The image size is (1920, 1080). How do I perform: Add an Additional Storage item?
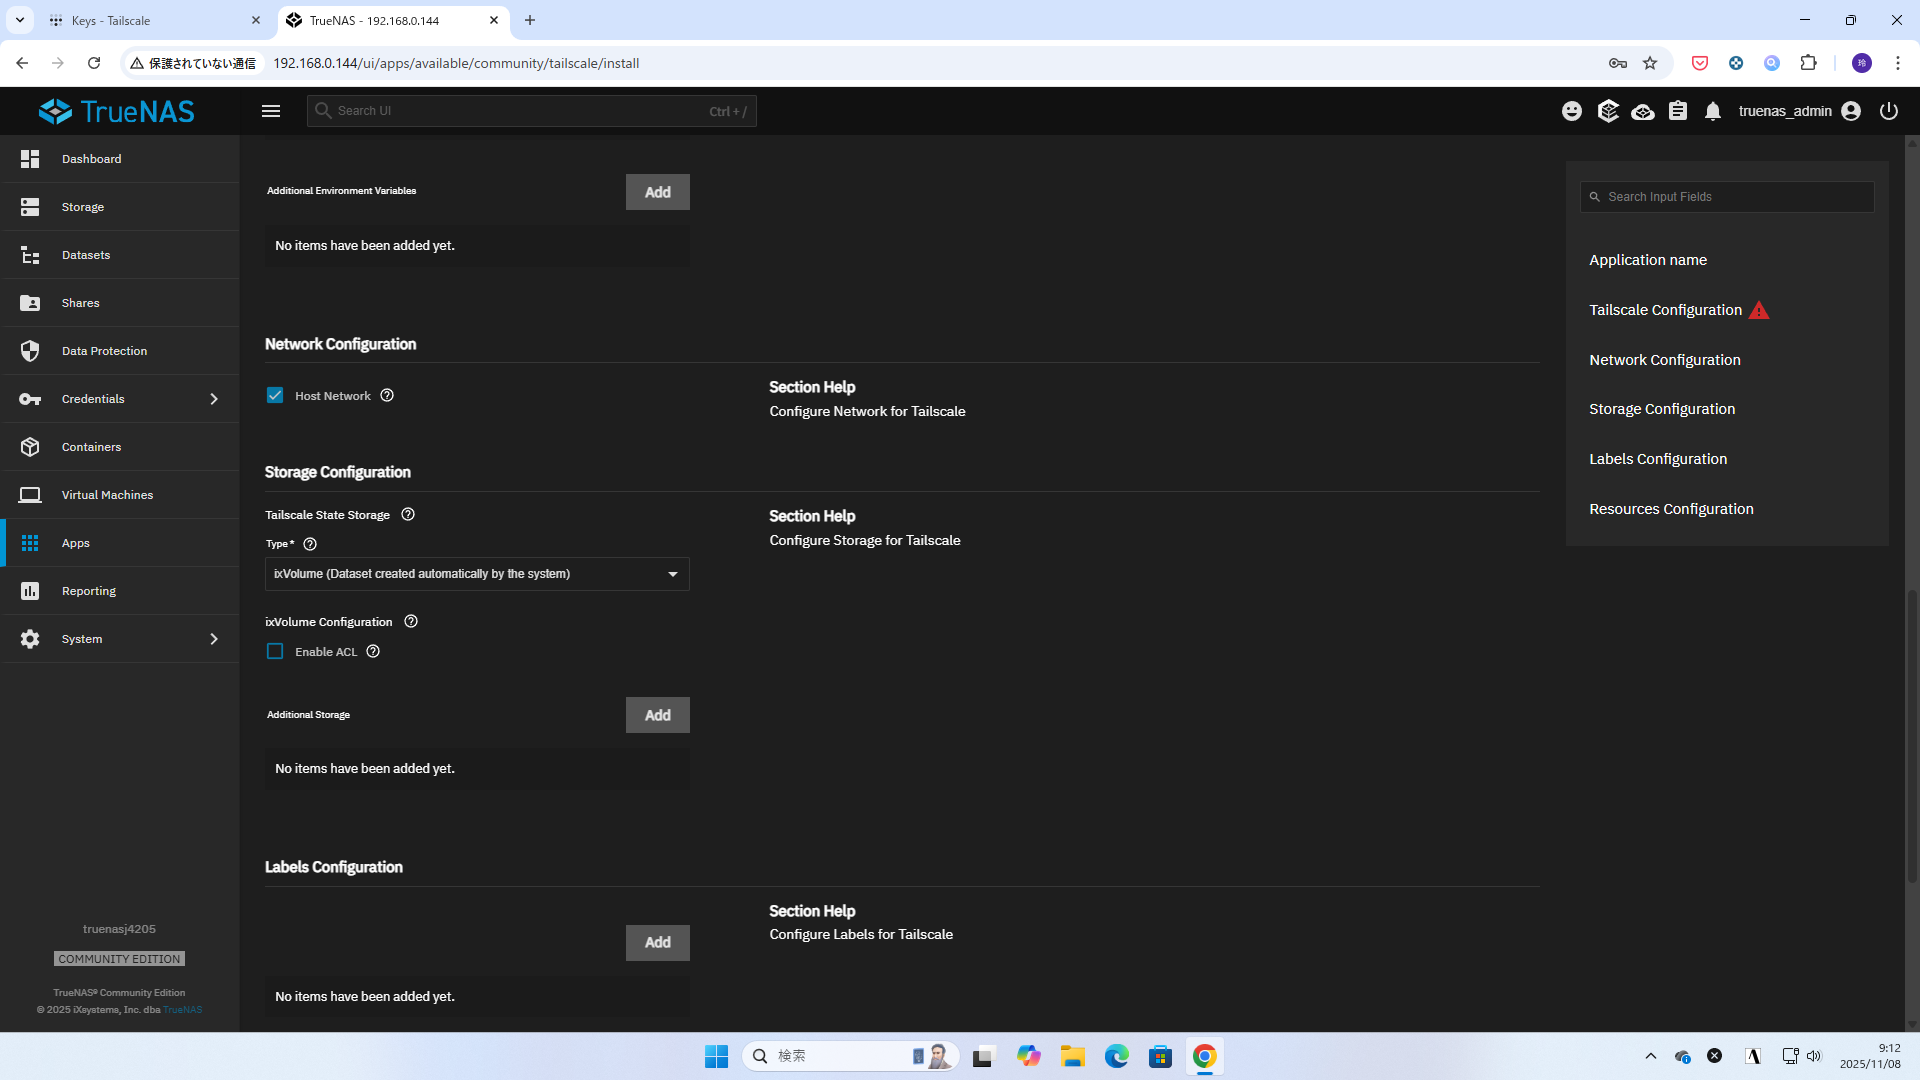point(657,715)
